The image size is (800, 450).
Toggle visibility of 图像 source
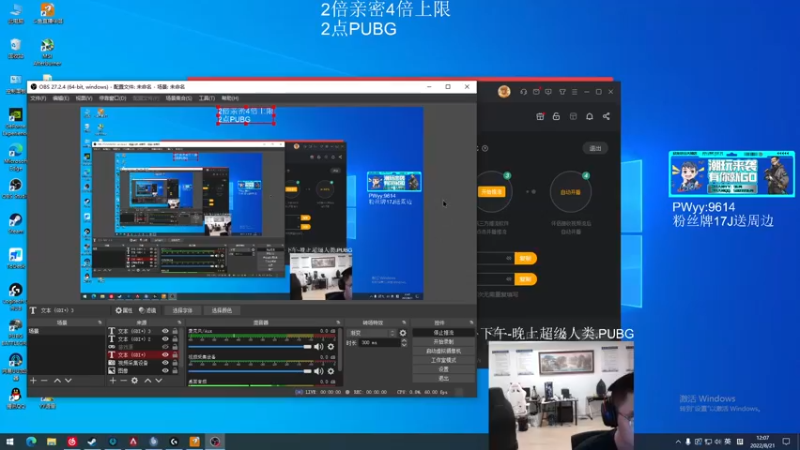[x=165, y=370]
